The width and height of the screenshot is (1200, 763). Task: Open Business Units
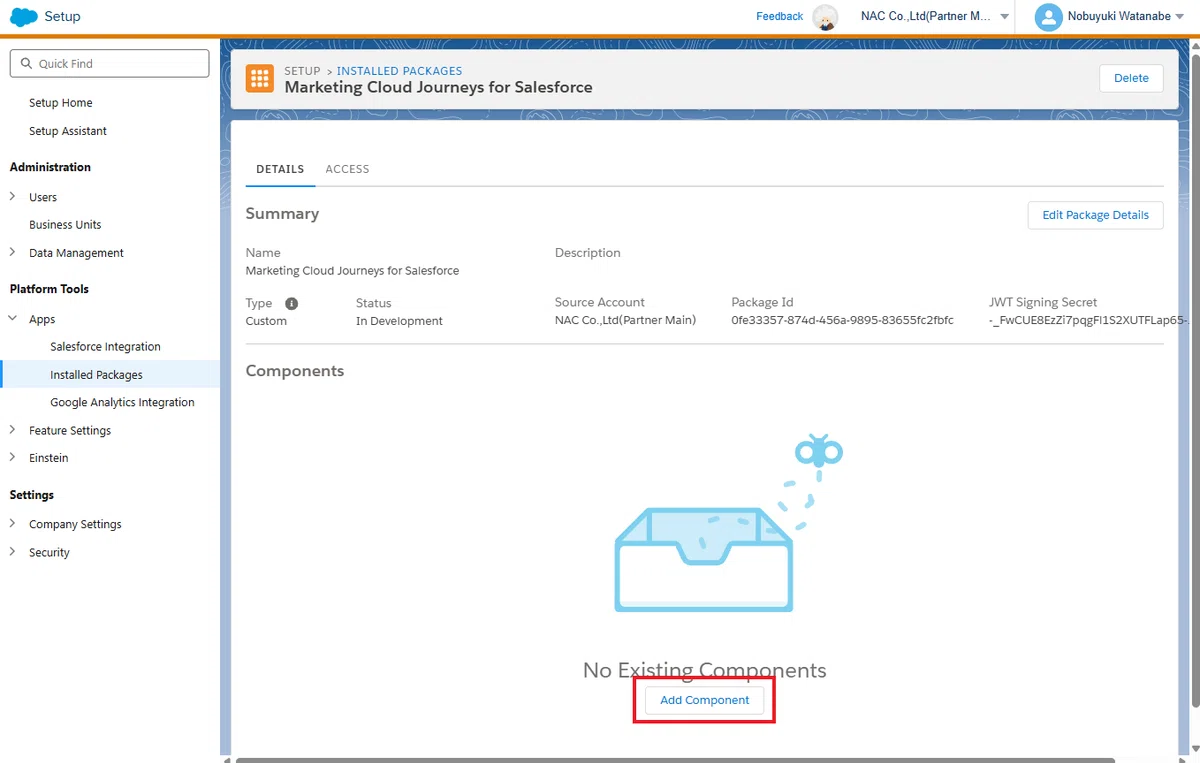(65, 225)
